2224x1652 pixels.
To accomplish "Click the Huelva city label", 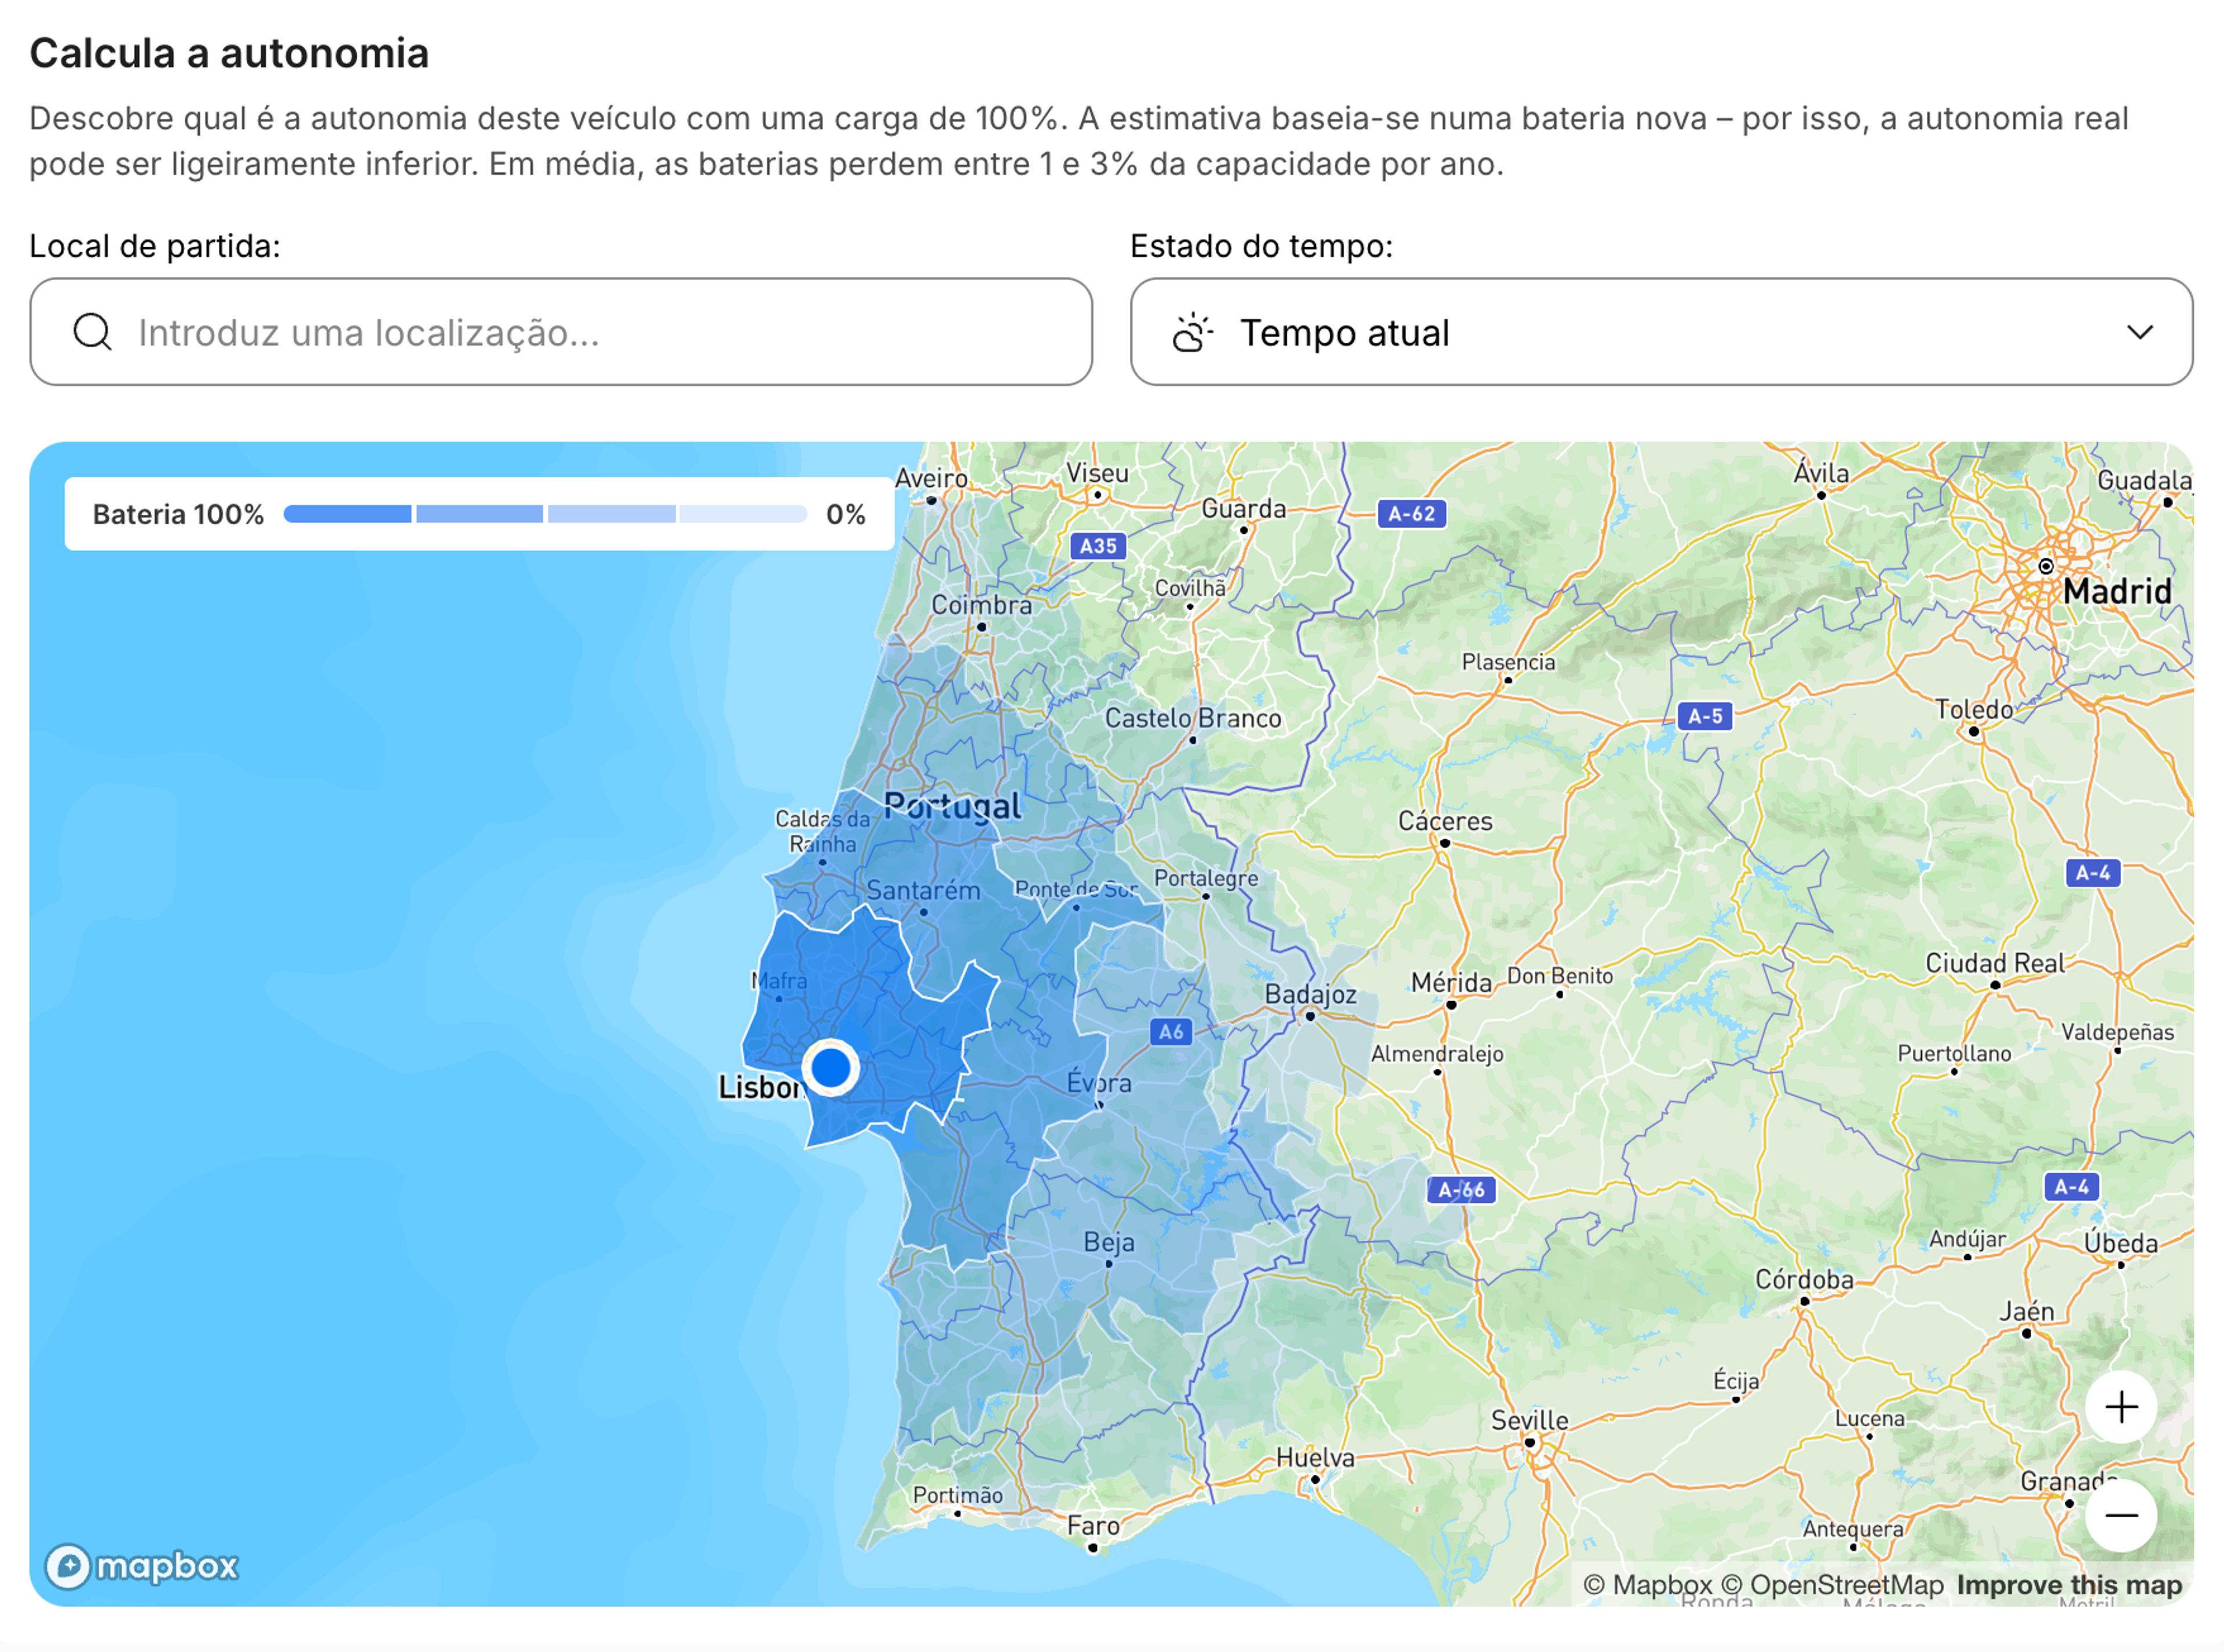I will coord(1315,1458).
